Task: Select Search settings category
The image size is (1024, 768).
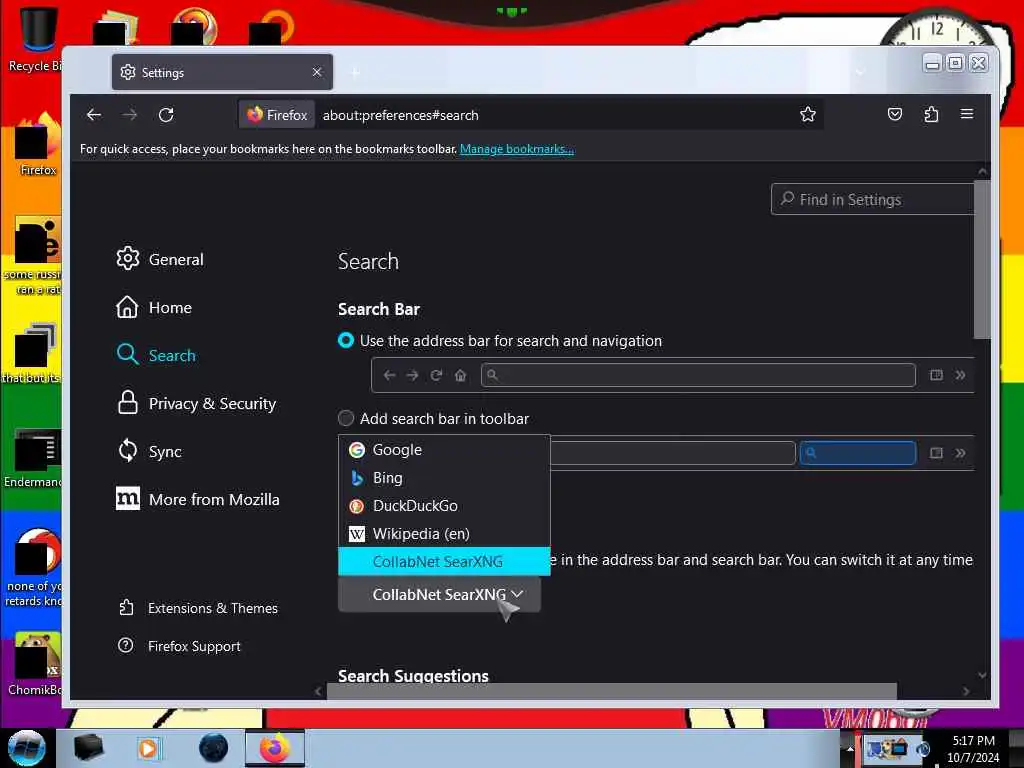Action: point(156,355)
